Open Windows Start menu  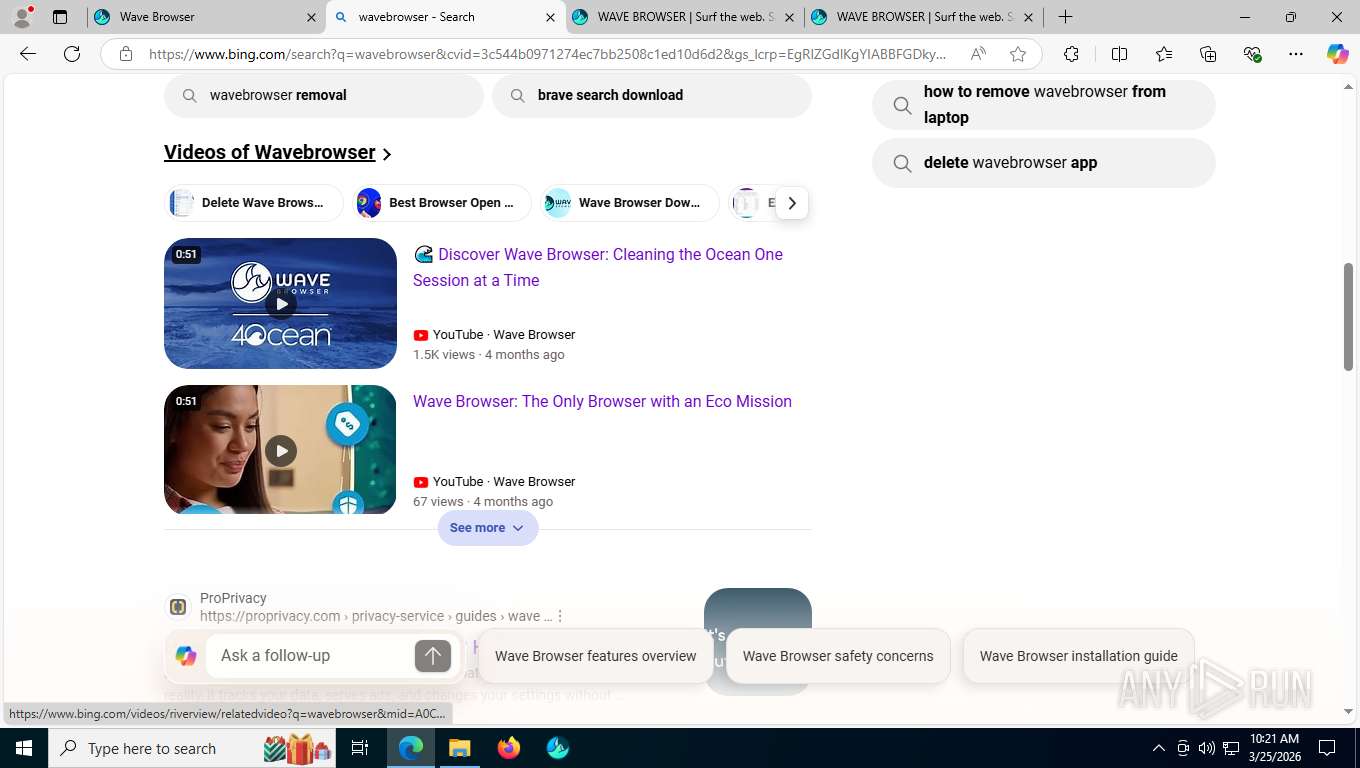pos(24,748)
